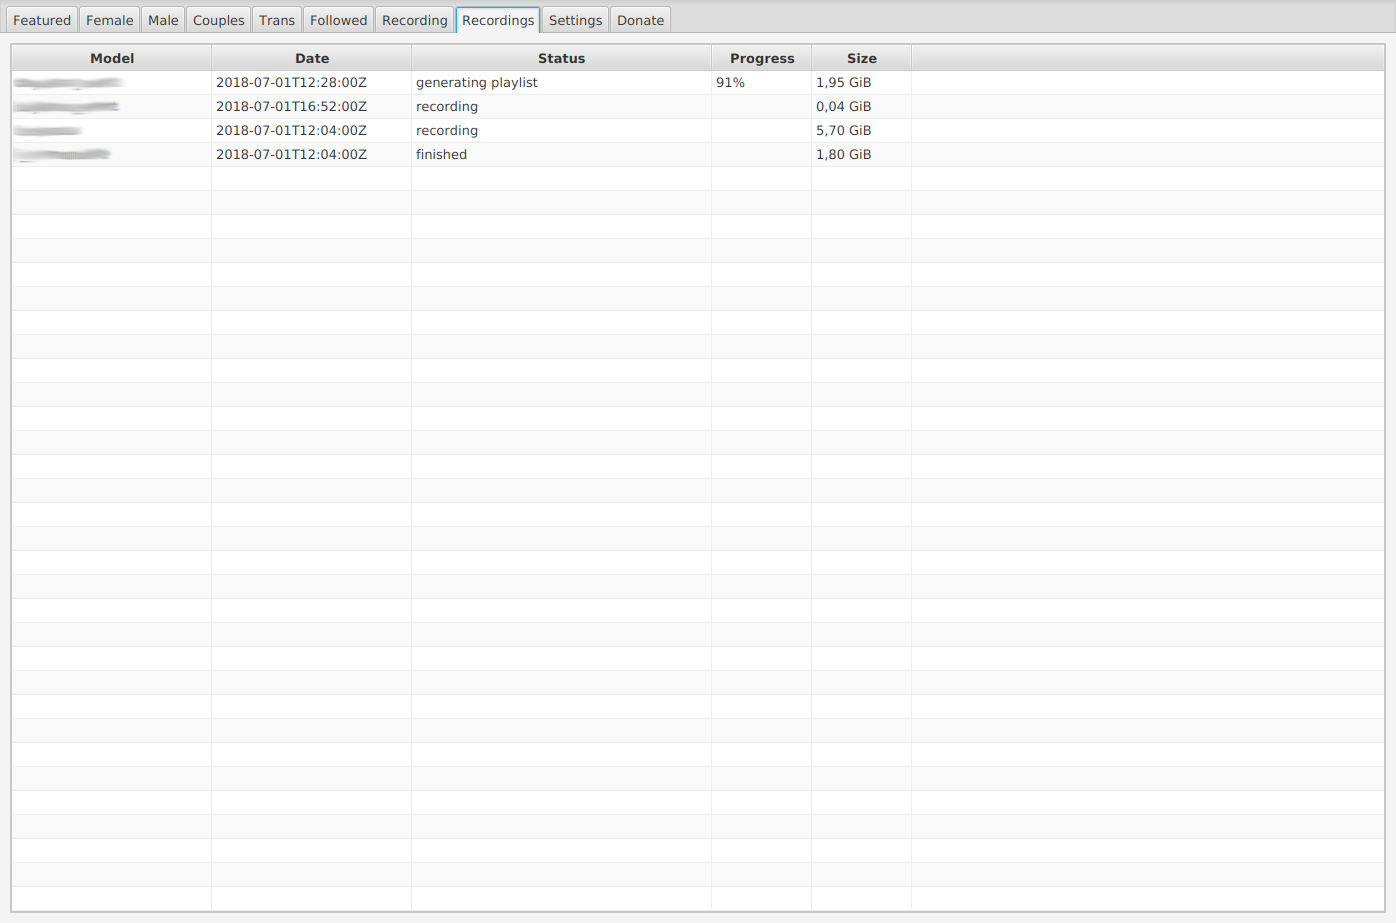Viewport: 1396px width, 923px height.
Task: Click the Progress column header
Action: (x=762, y=58)
